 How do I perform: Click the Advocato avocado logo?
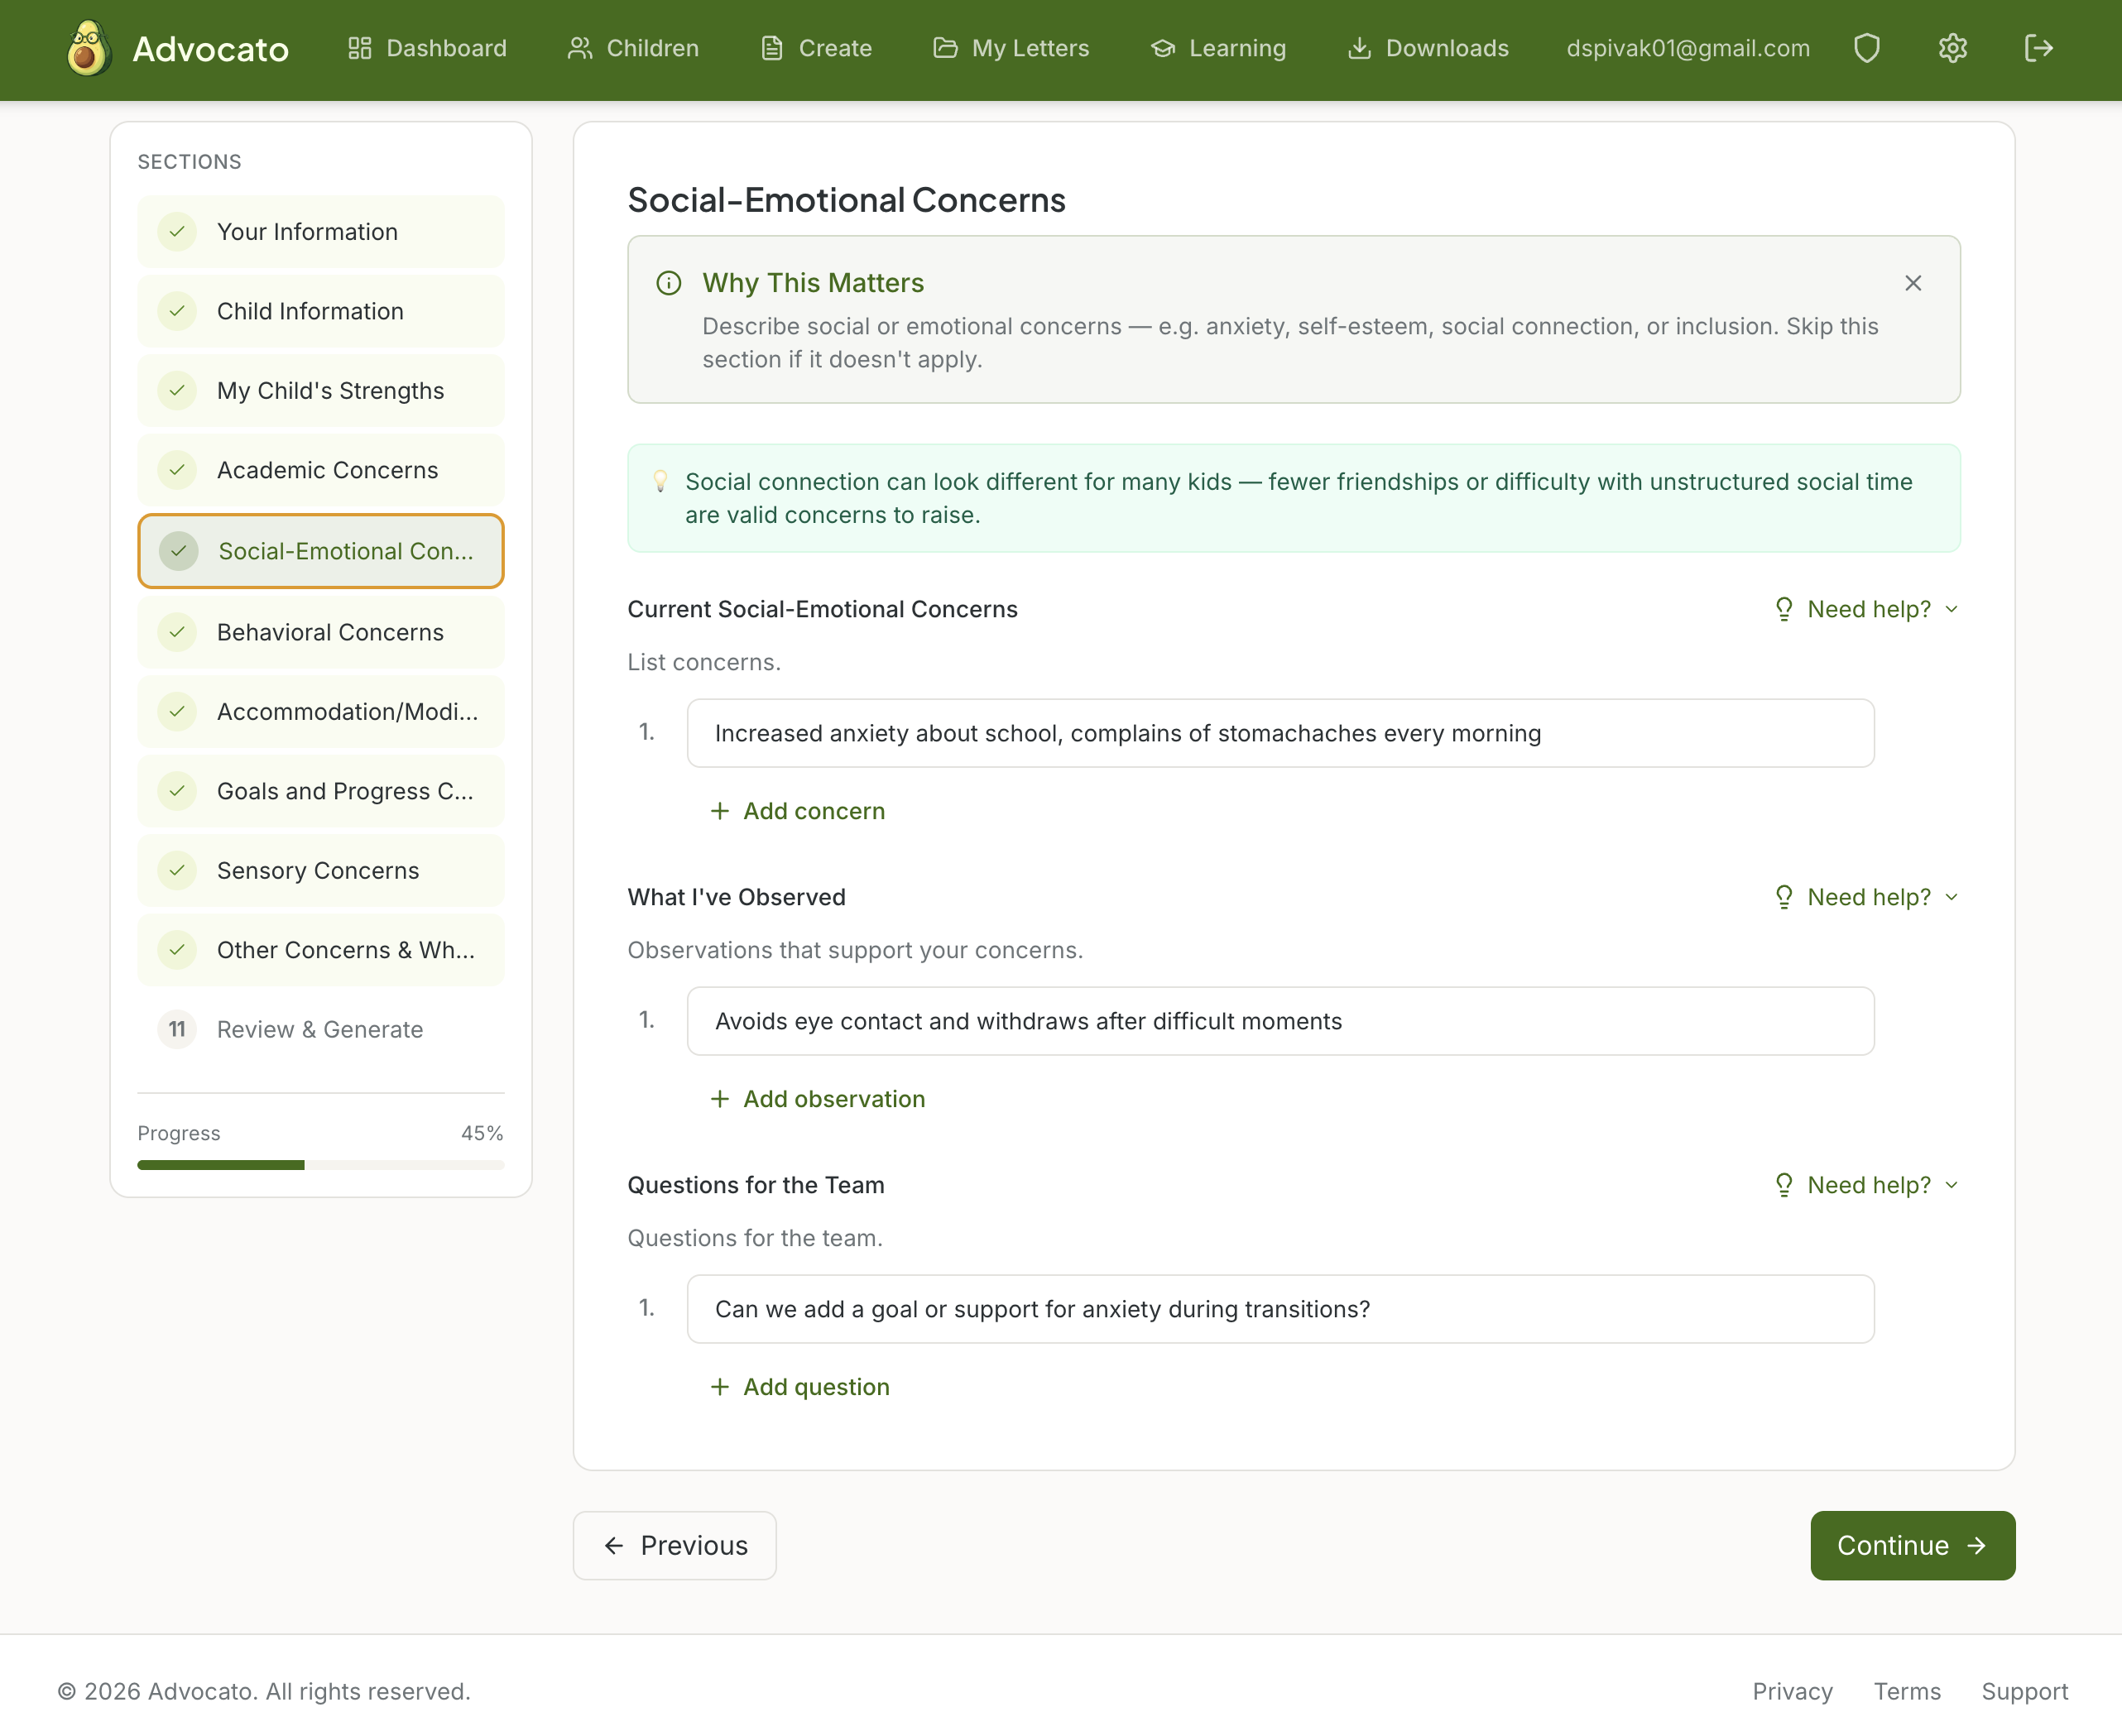click(x=88, y=48)
